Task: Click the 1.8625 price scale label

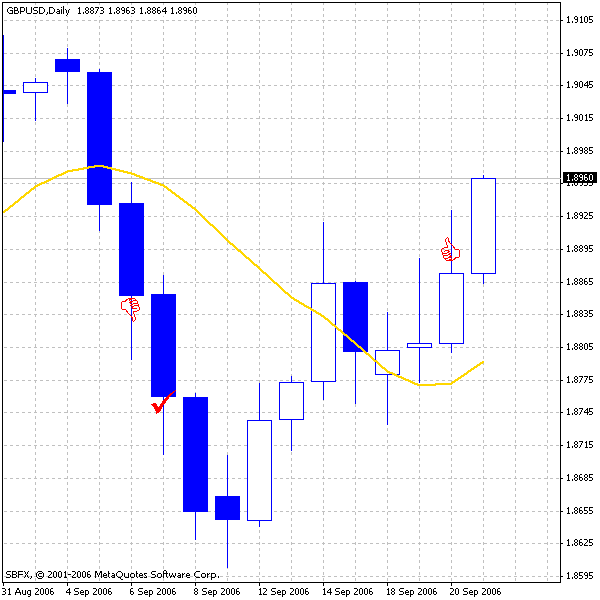Action: tap(580, 543)
